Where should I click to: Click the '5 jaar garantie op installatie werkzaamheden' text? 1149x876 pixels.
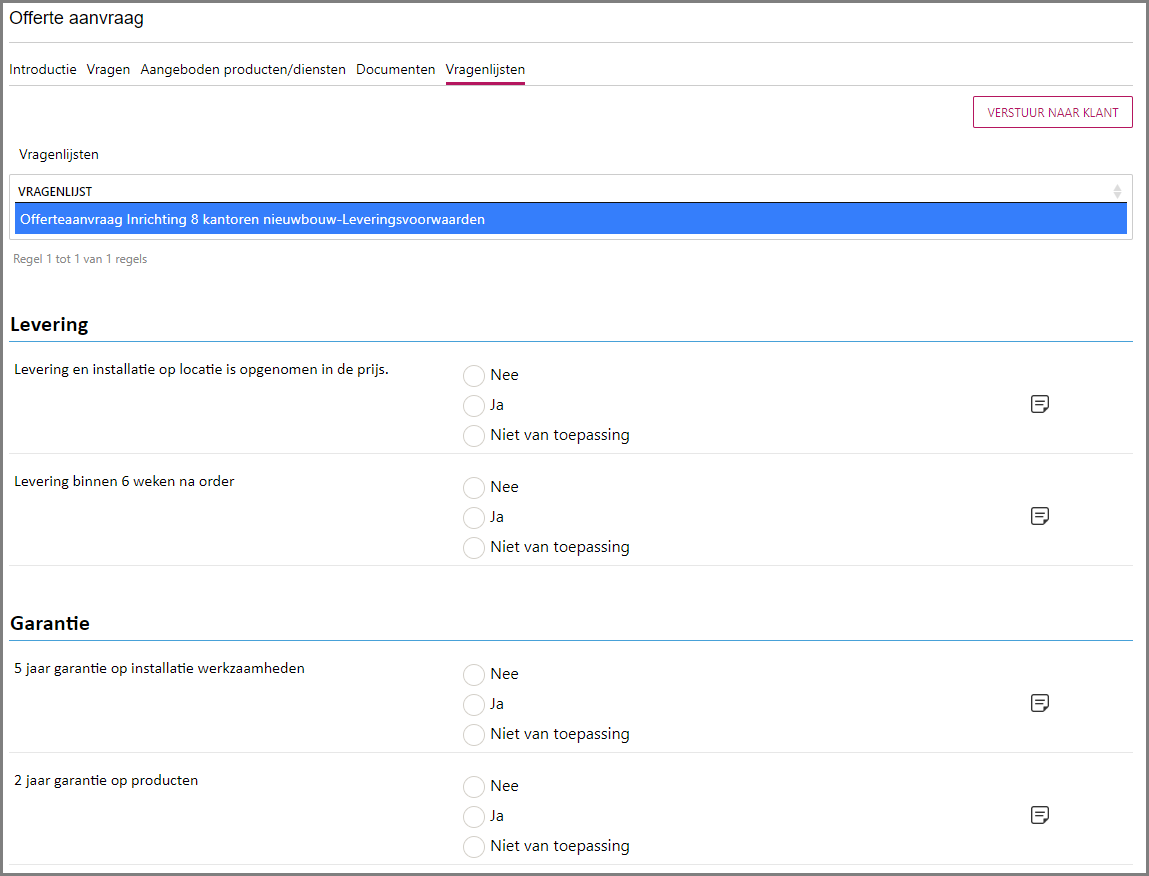(159, 669)
